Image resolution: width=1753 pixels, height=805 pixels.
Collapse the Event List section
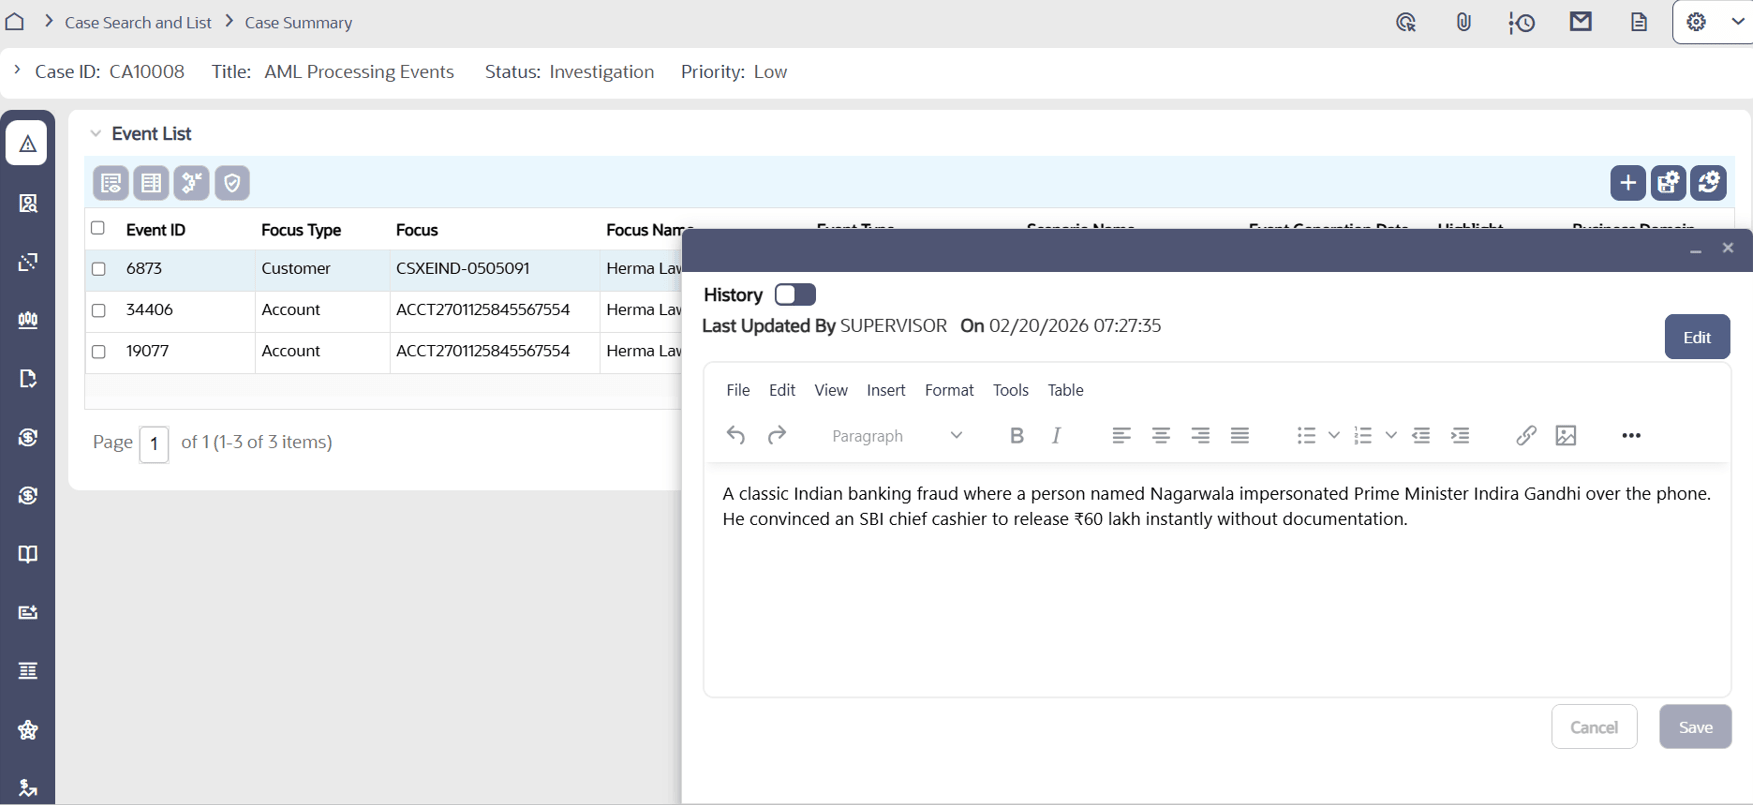(x=96, y=133)
